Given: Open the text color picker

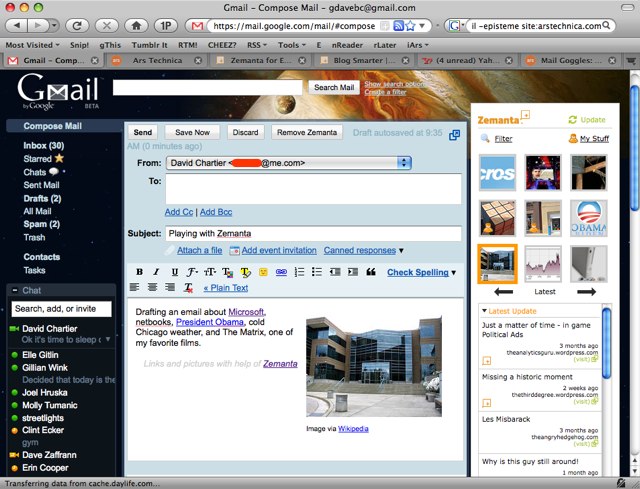Looking at the screenshot, I should 227,272.
